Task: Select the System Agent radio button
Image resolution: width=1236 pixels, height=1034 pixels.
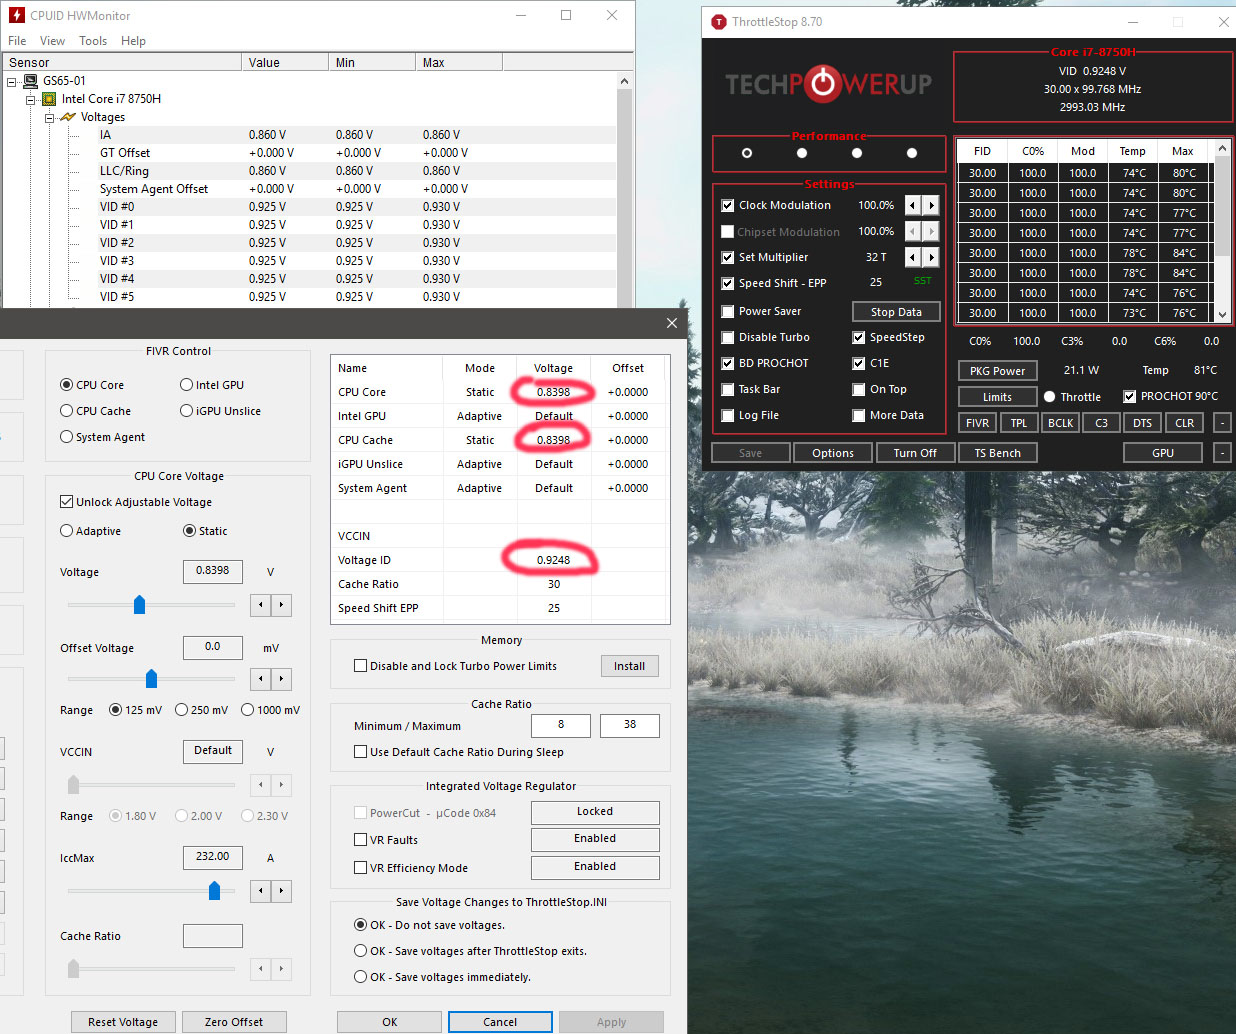Action: (x=67, y=437)
